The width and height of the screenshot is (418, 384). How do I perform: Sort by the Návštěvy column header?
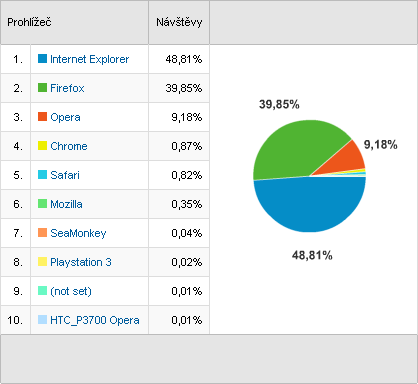click(179, 22)
